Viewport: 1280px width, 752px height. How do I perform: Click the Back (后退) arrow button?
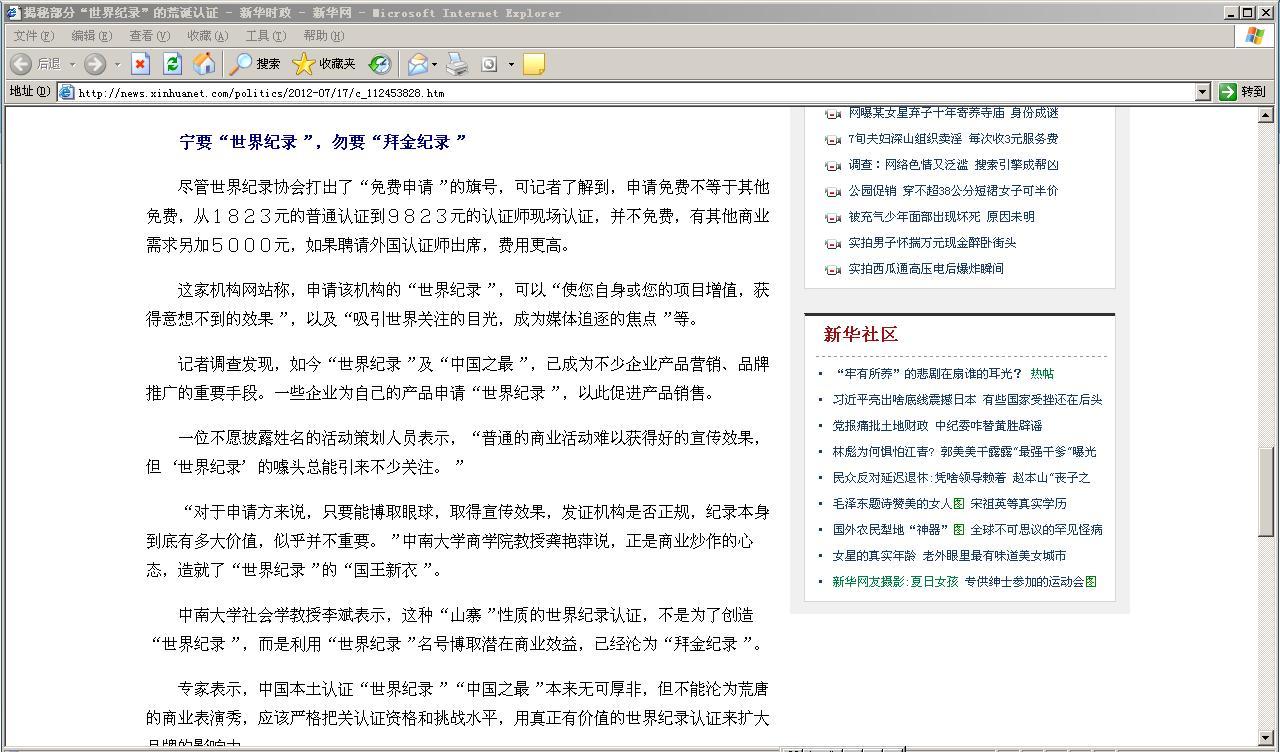[21, 64]
